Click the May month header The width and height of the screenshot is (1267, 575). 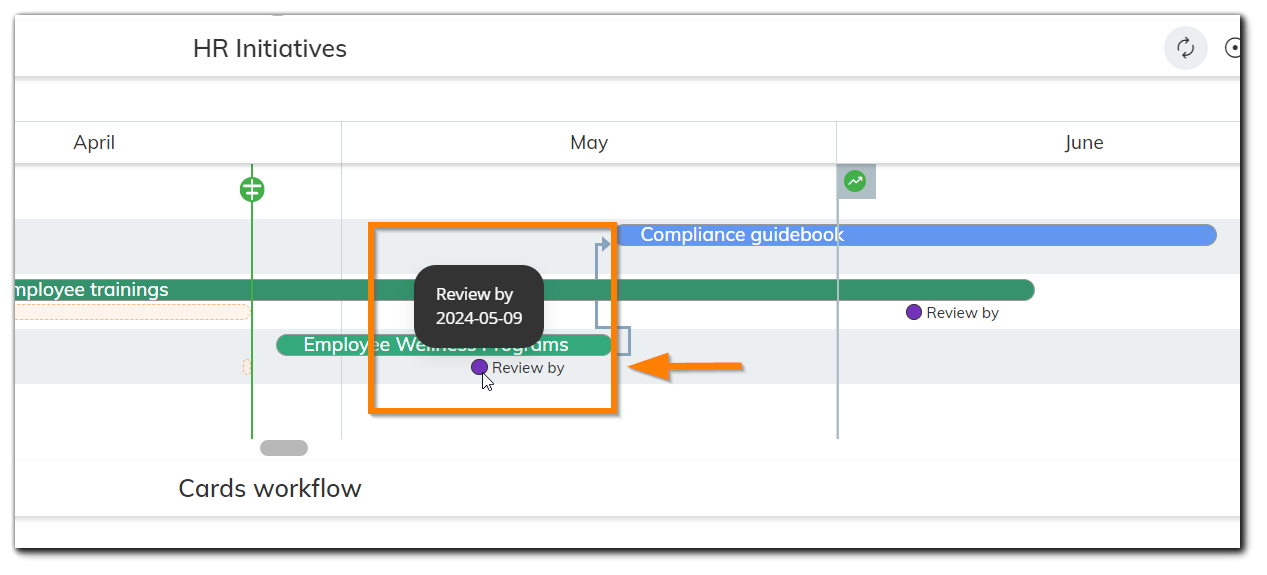click(589, 143)
